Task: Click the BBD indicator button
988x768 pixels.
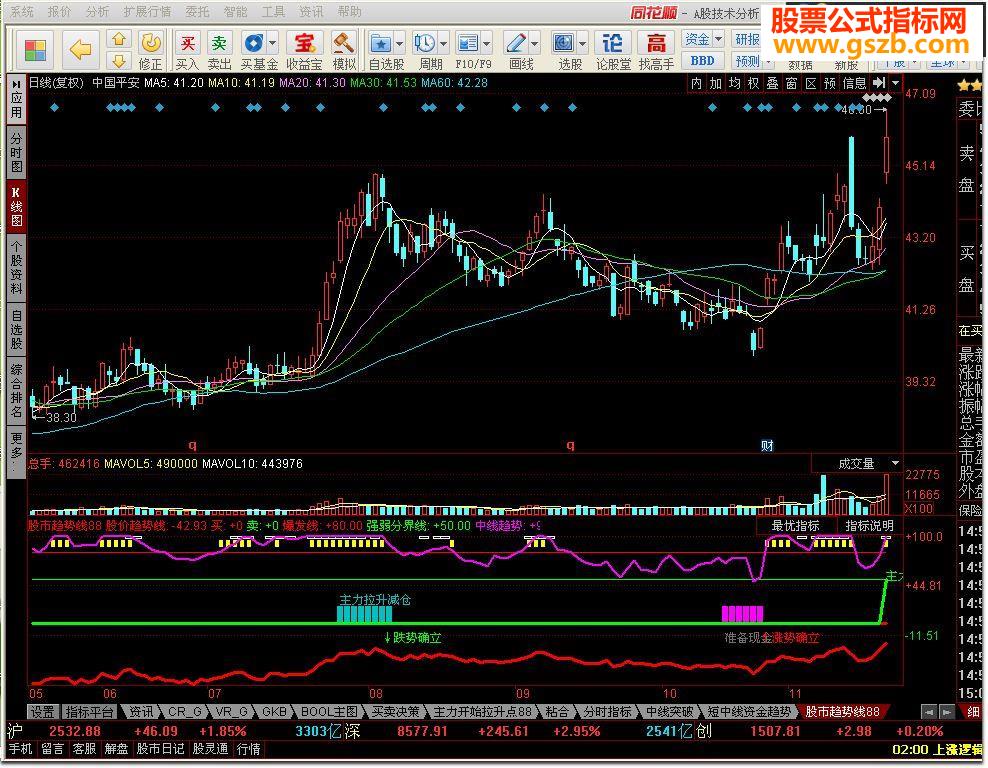Action: click(702, 60)
